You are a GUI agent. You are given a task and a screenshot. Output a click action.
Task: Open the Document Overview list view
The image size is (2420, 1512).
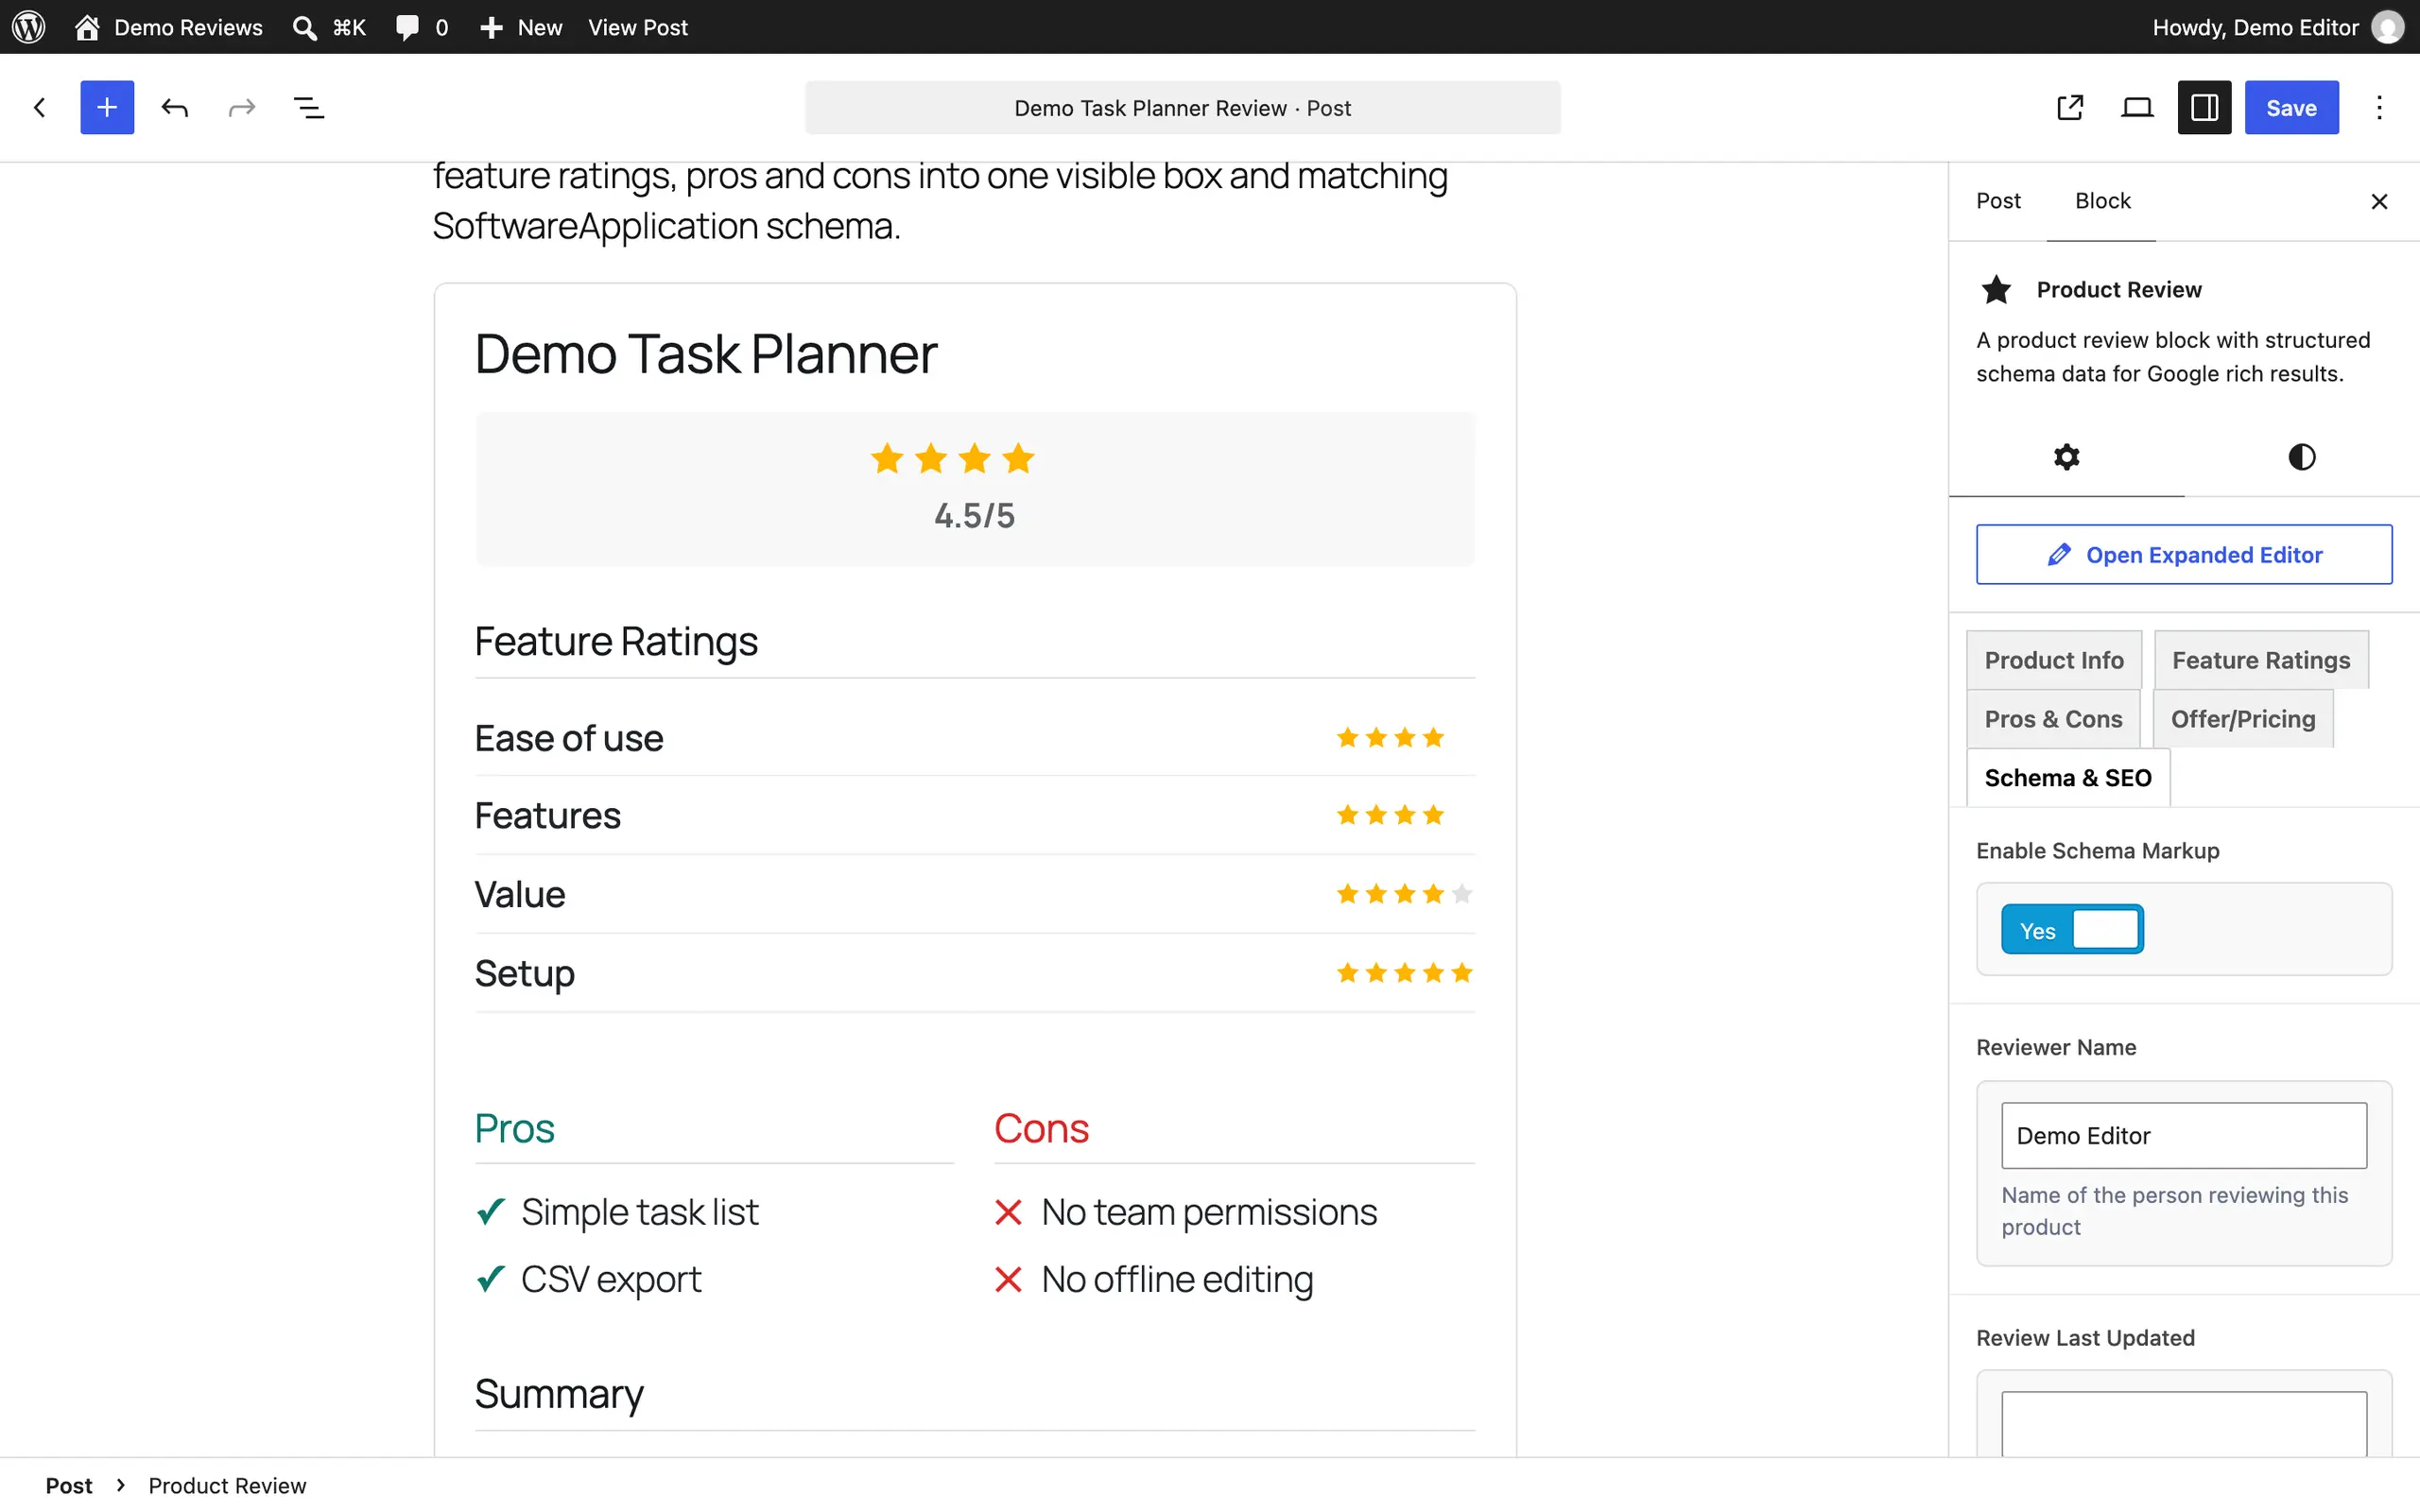pos(309,107)
